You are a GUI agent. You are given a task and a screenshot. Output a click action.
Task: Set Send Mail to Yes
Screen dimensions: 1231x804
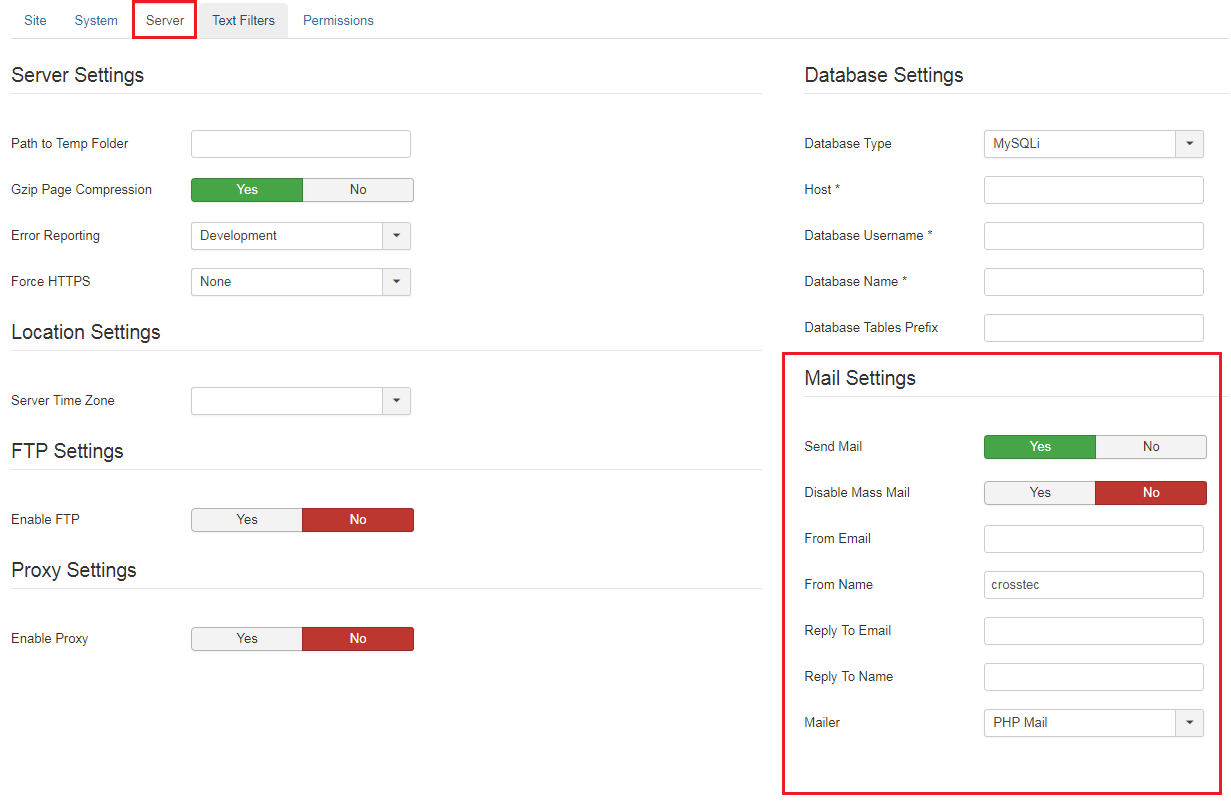tap(1040, 447)
